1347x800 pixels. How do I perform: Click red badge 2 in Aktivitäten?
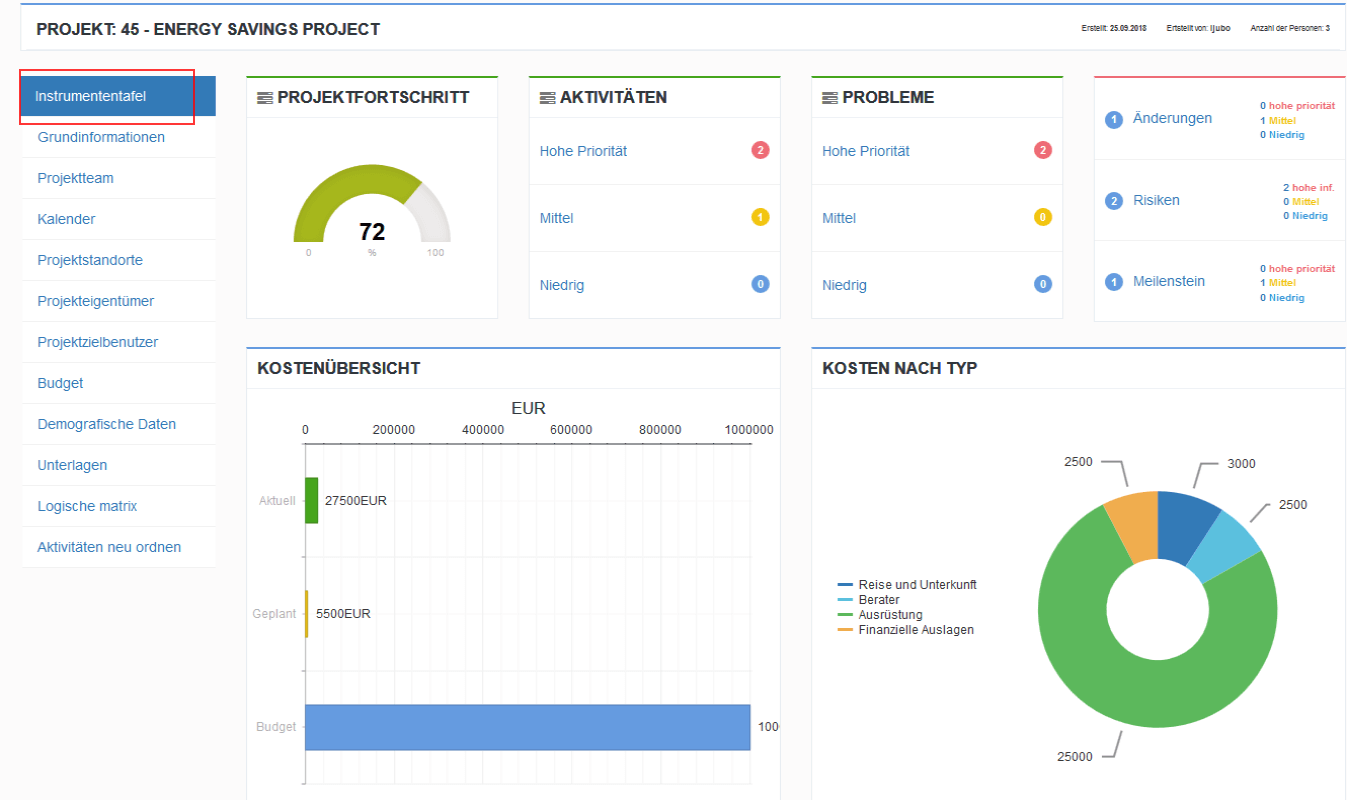[x=760, y=151]
